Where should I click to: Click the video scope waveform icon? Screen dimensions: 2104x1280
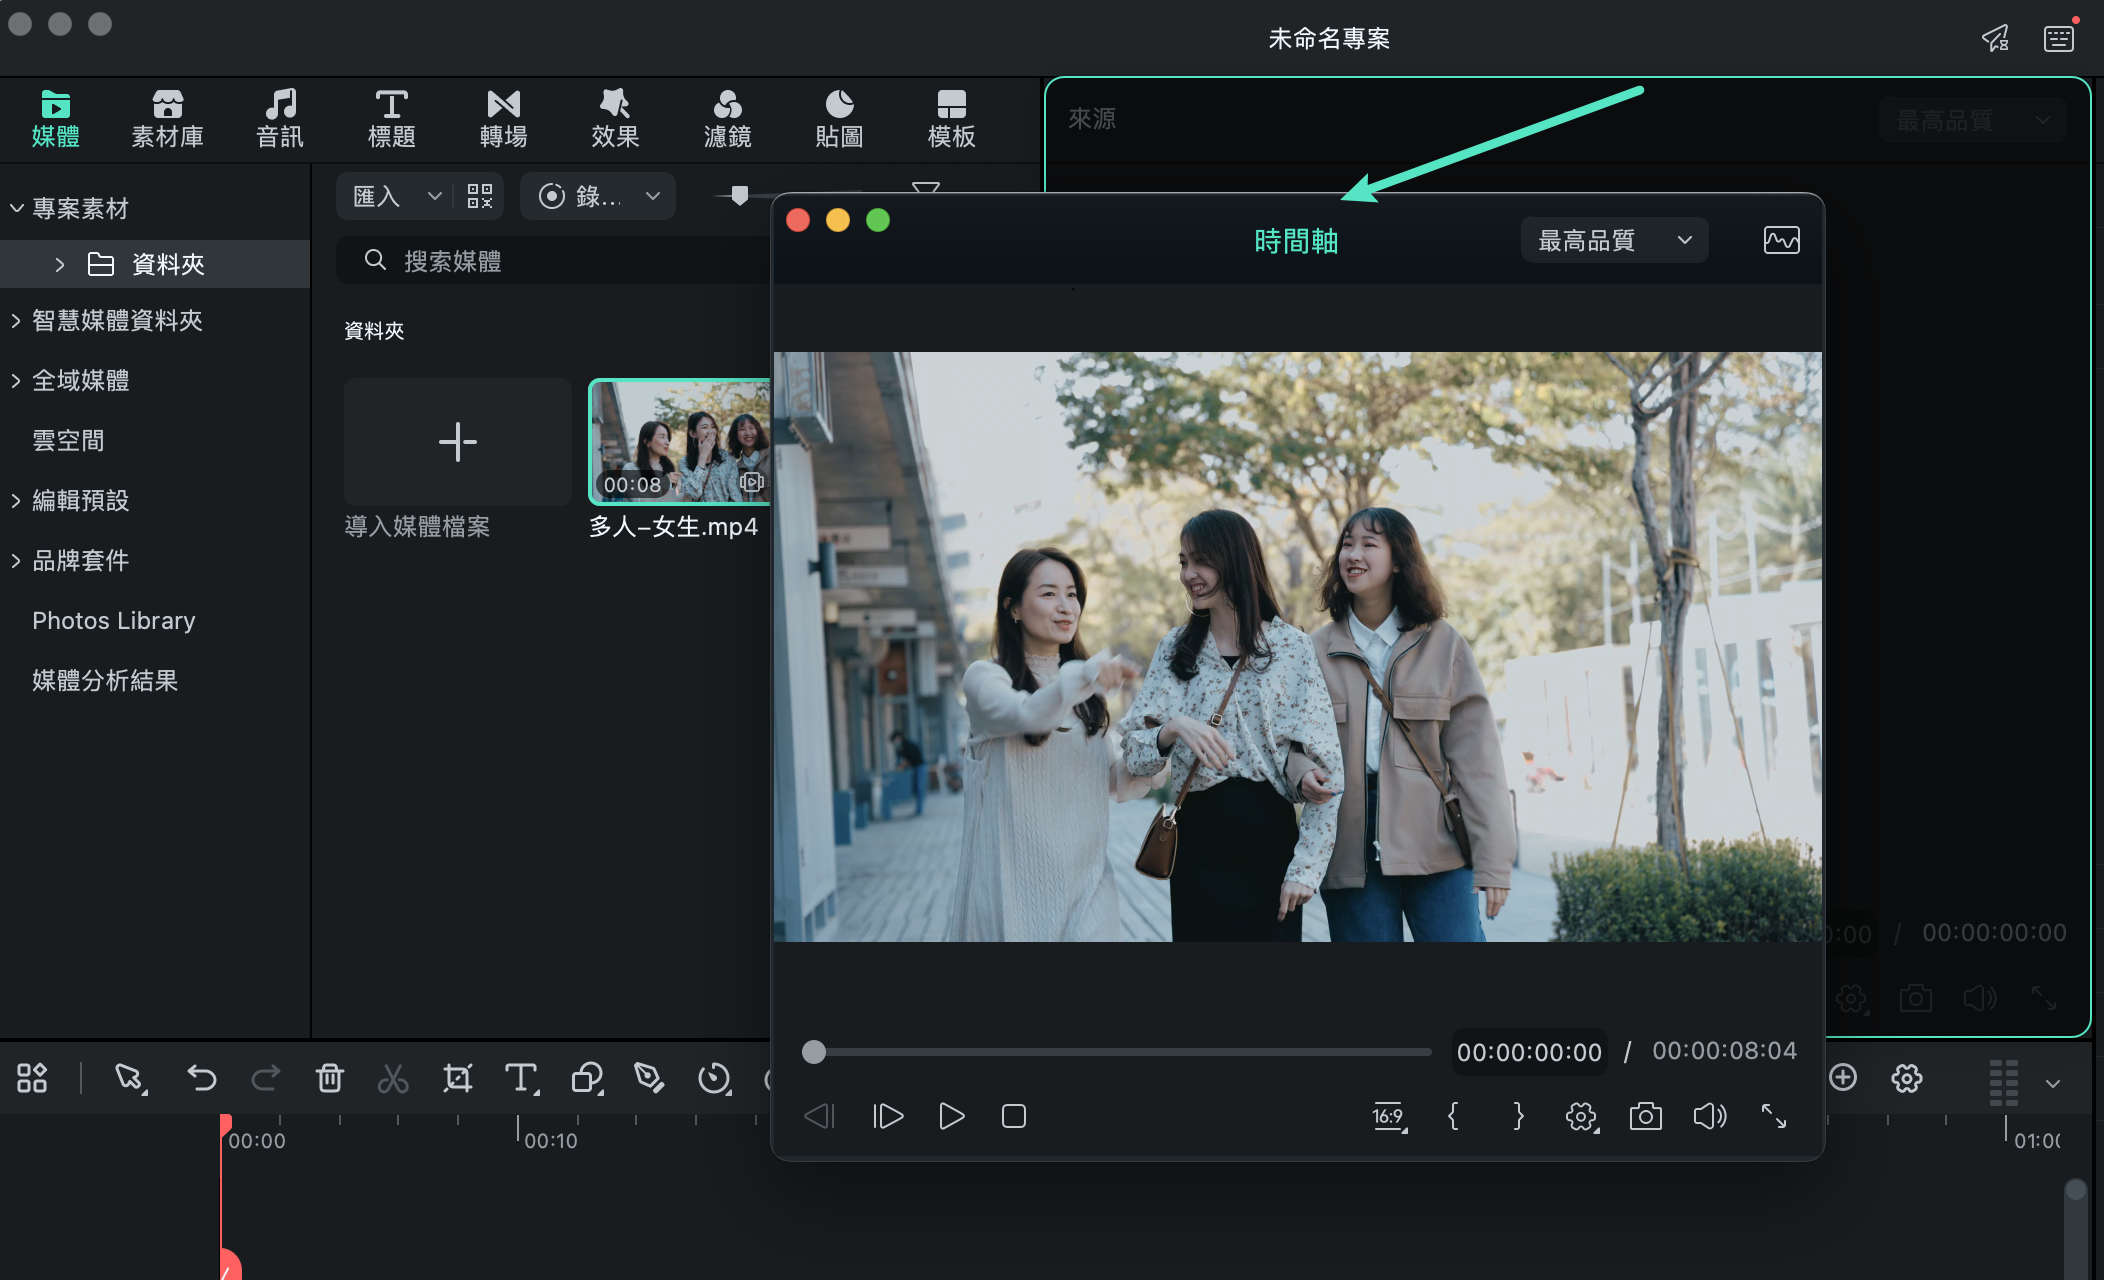tap(1782, 241)
